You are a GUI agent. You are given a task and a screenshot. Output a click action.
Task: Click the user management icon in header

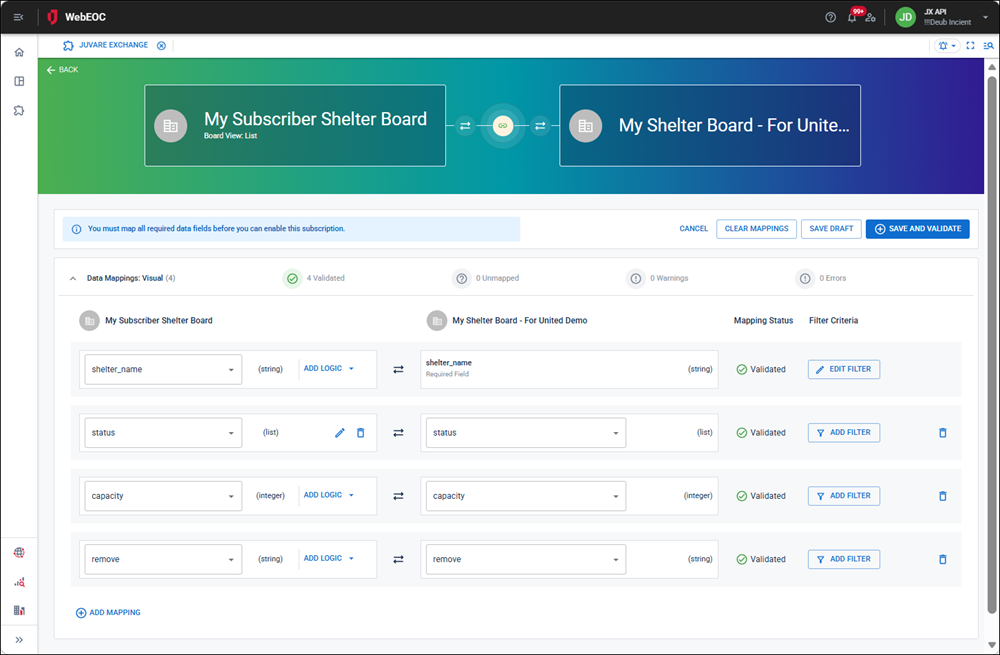pyautogui.click(x=871, y=17)
